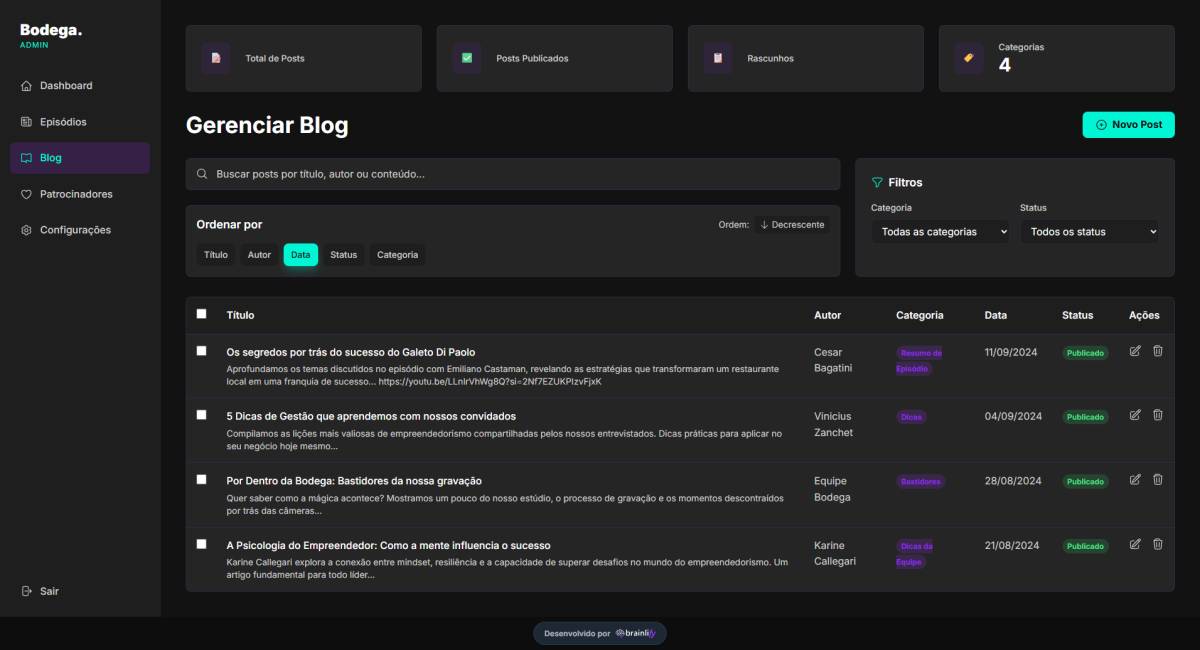
Task: Click Publicado badge for 04/09/2024 post
Action: point(1085,417)
